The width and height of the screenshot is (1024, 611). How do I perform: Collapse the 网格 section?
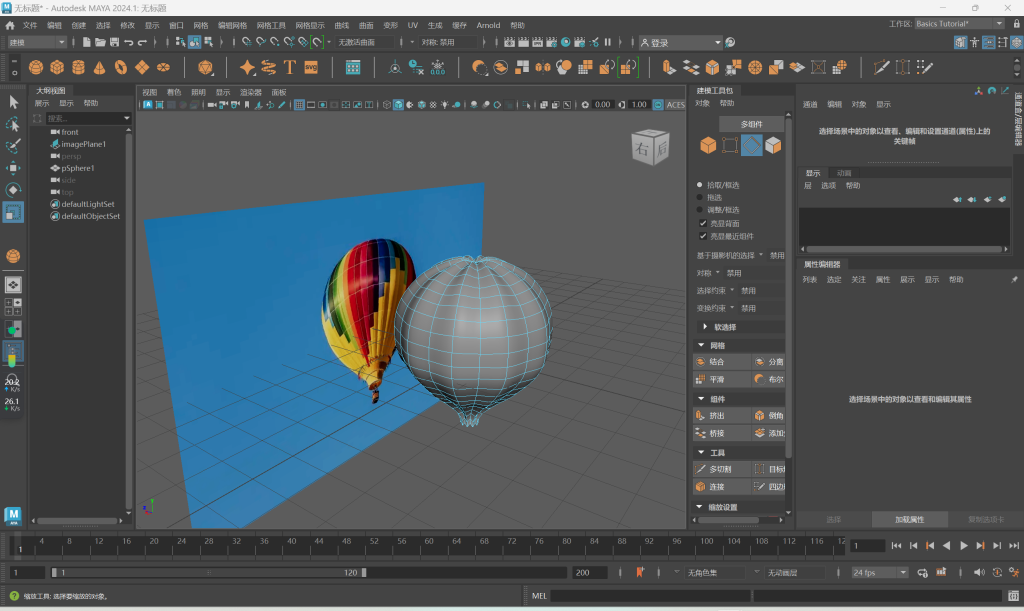point(701,345)
